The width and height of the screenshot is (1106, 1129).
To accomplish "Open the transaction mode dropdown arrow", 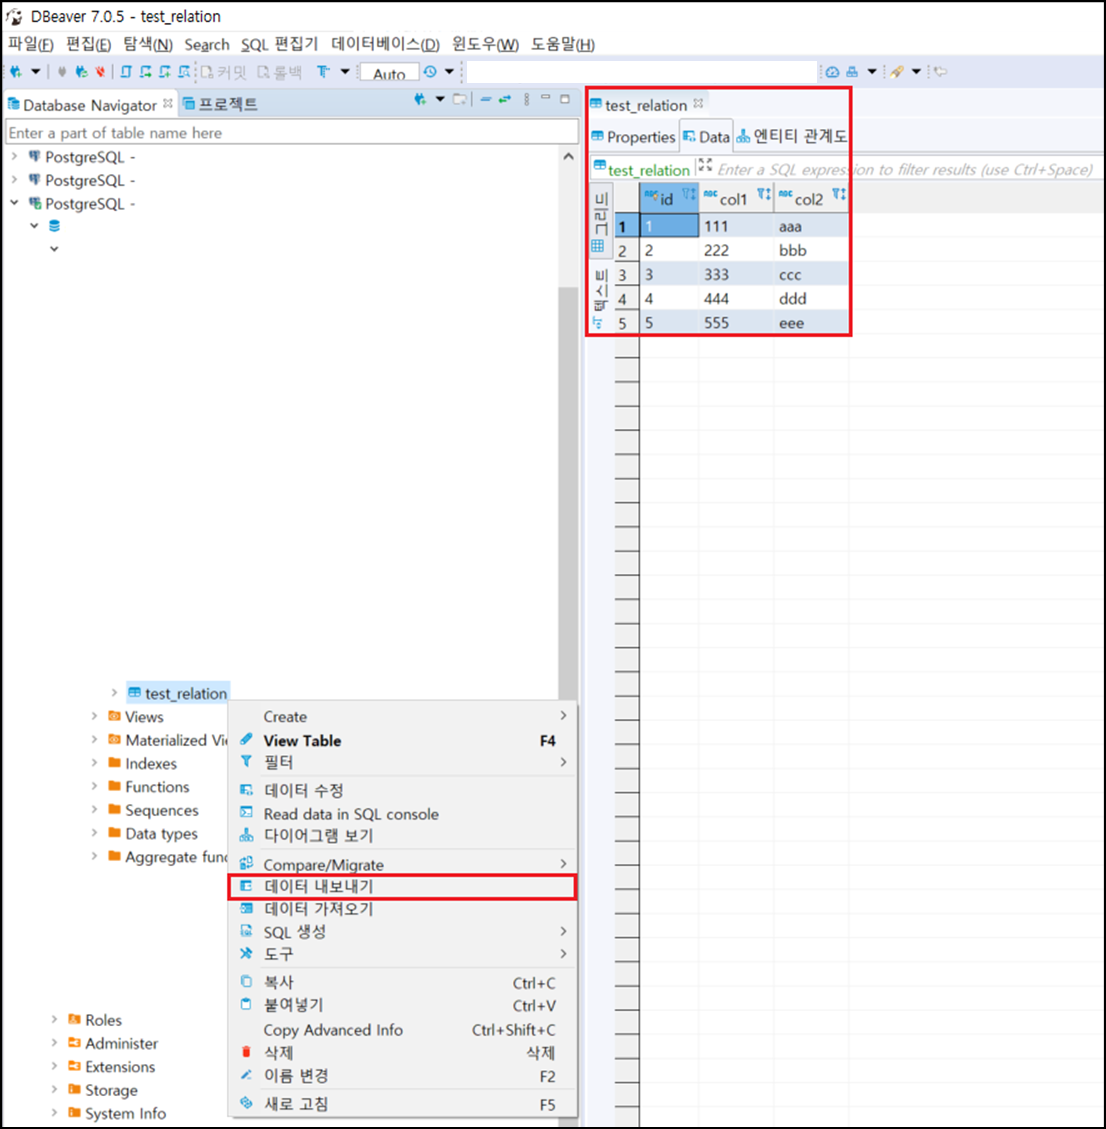I will [x=345, y=71].
